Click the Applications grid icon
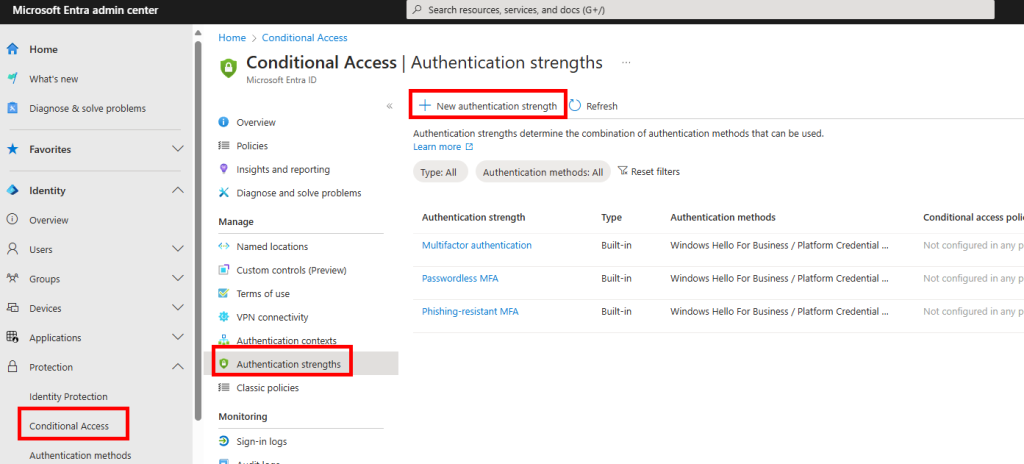Viewport: 1024px width, 464px height. tap(12, 337)
